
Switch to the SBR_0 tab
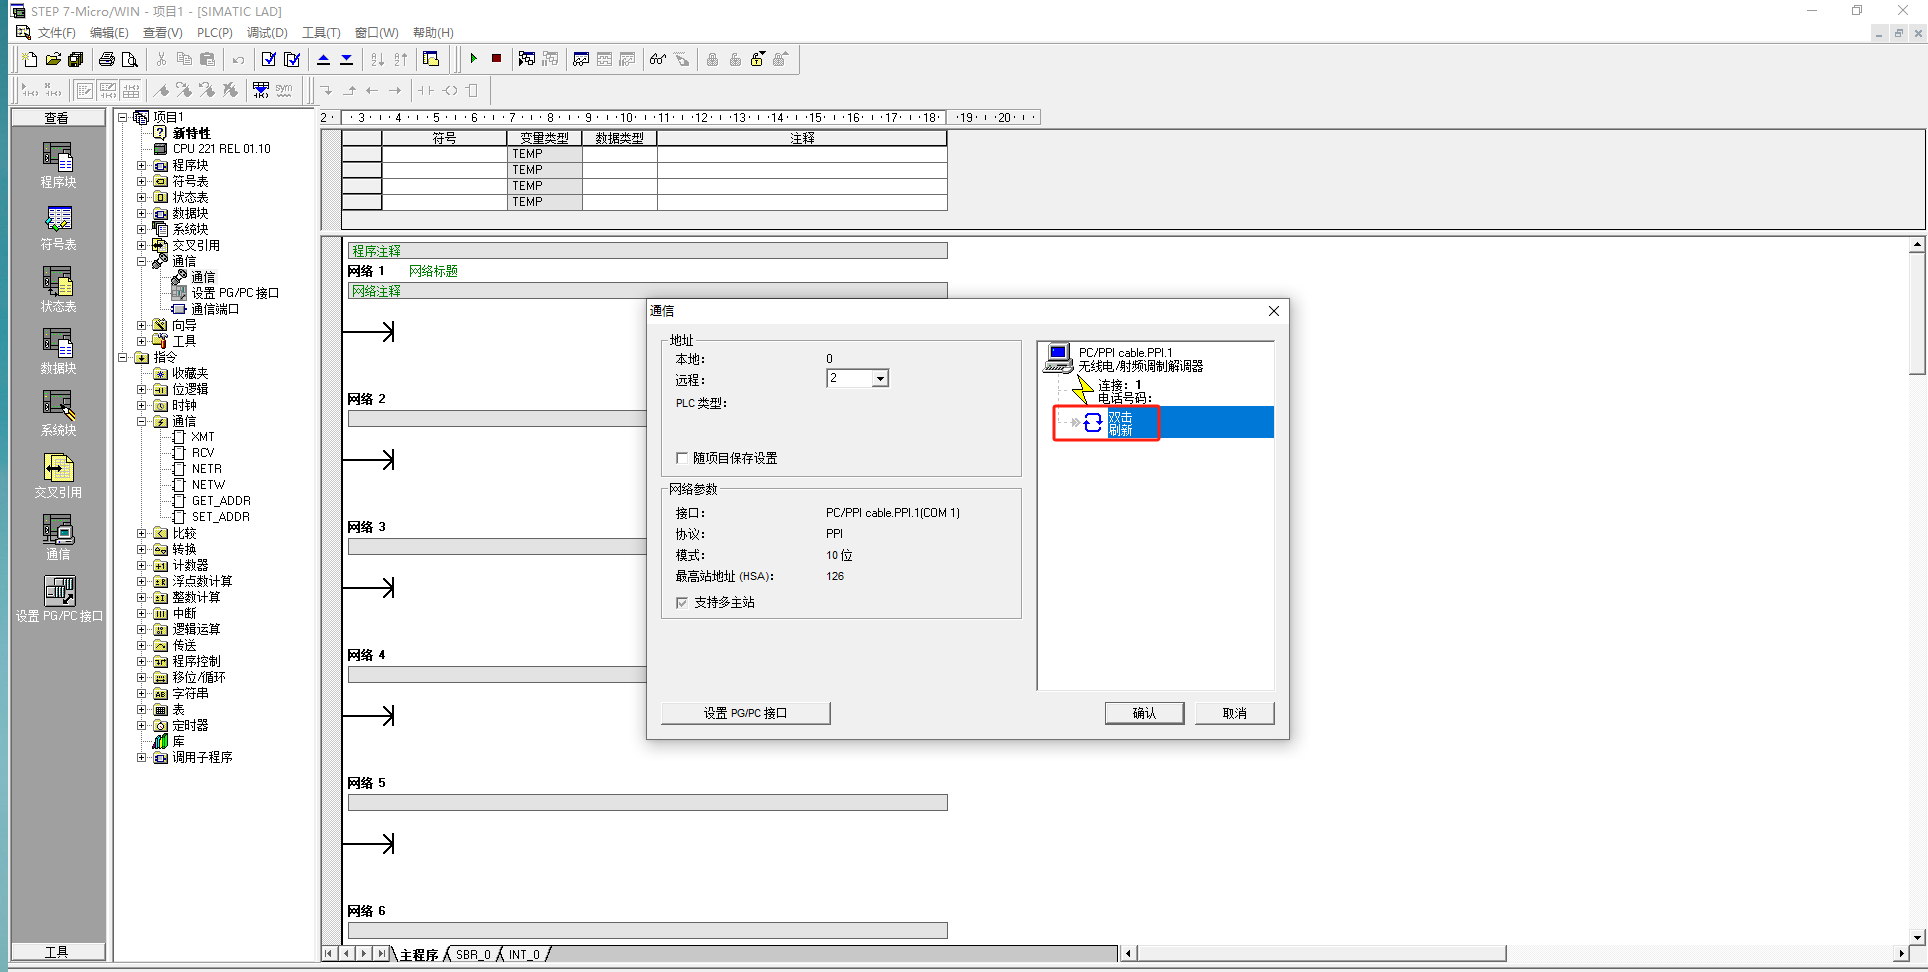coord(472,955)
